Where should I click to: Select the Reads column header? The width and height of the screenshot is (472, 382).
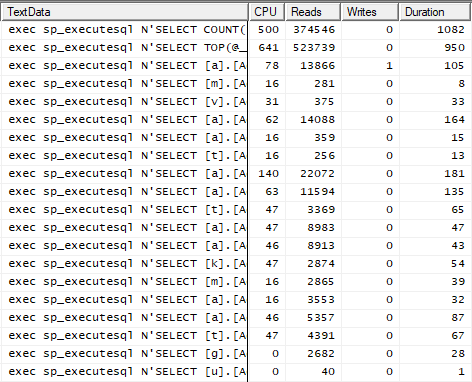point(313,12)
